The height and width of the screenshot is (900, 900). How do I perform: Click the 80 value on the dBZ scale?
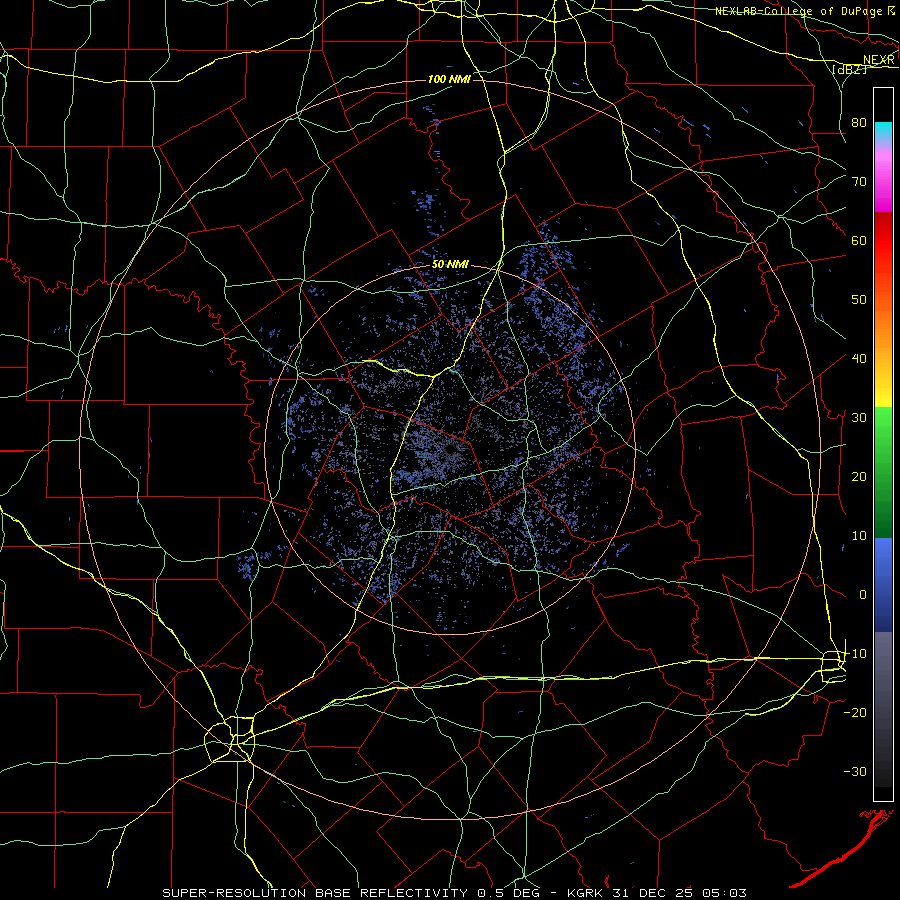pyautogui.click(x=859, y=123)
